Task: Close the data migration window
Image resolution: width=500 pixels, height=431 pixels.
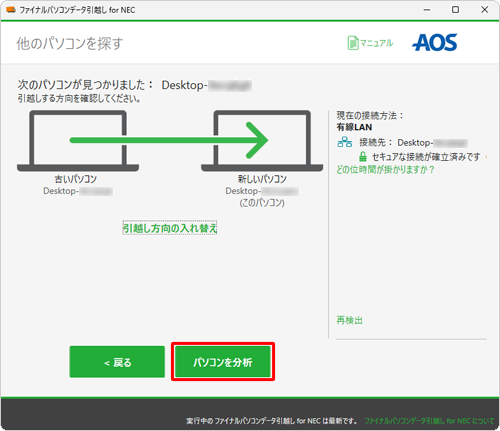Action: [x=485, y=10]
